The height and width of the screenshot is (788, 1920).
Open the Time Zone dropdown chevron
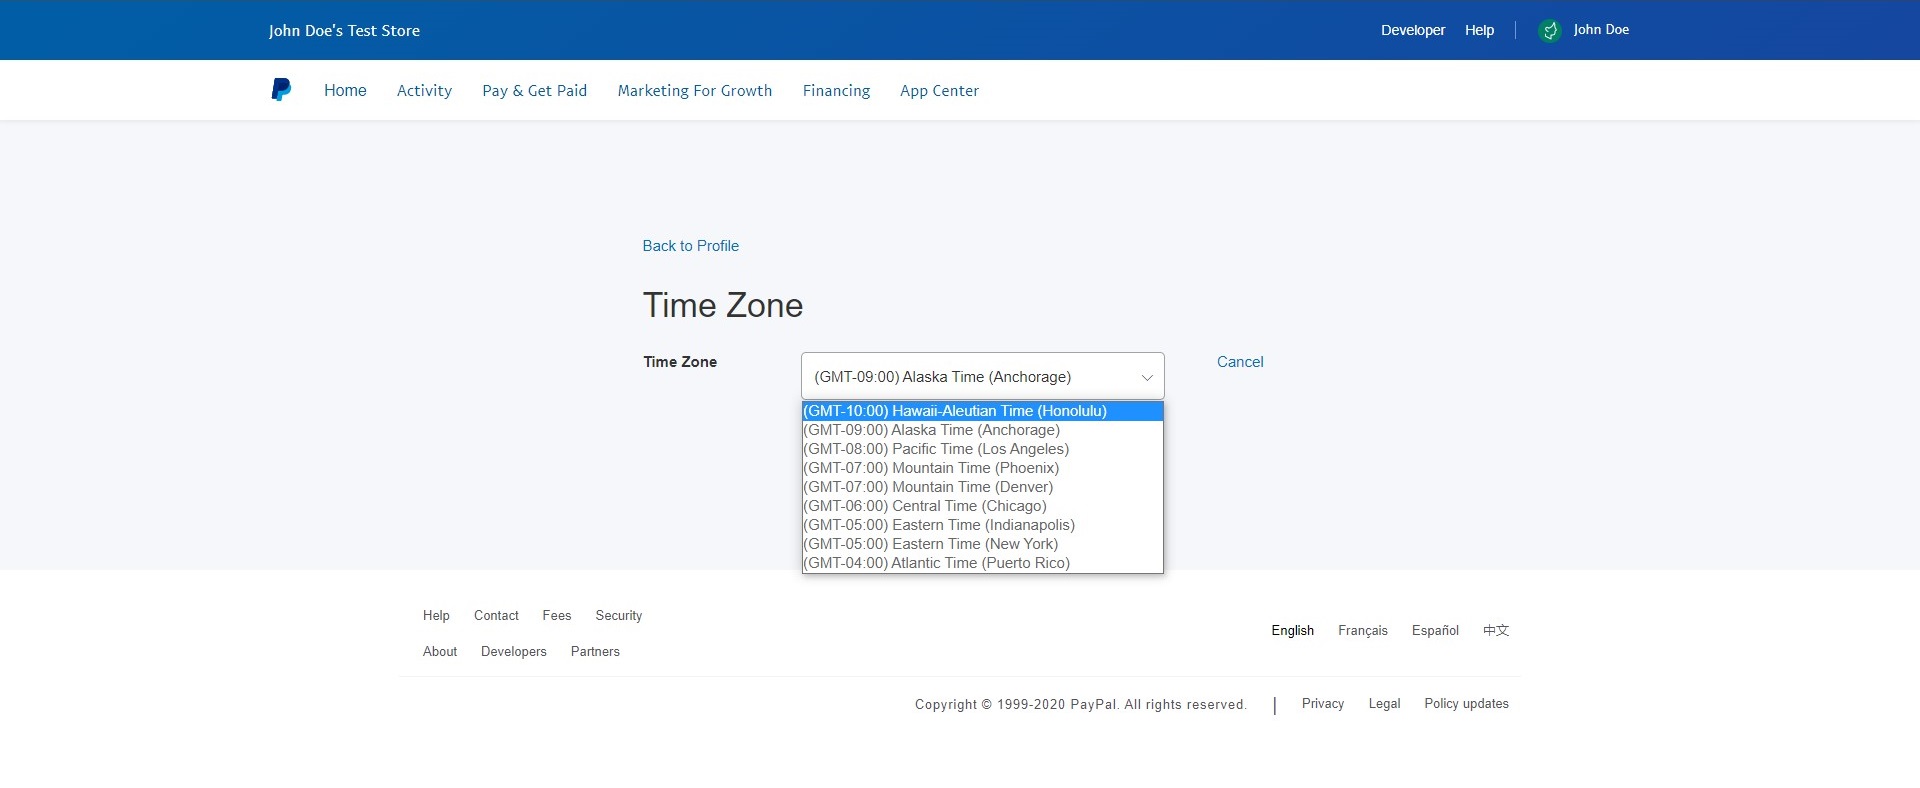click(1146, 377)
